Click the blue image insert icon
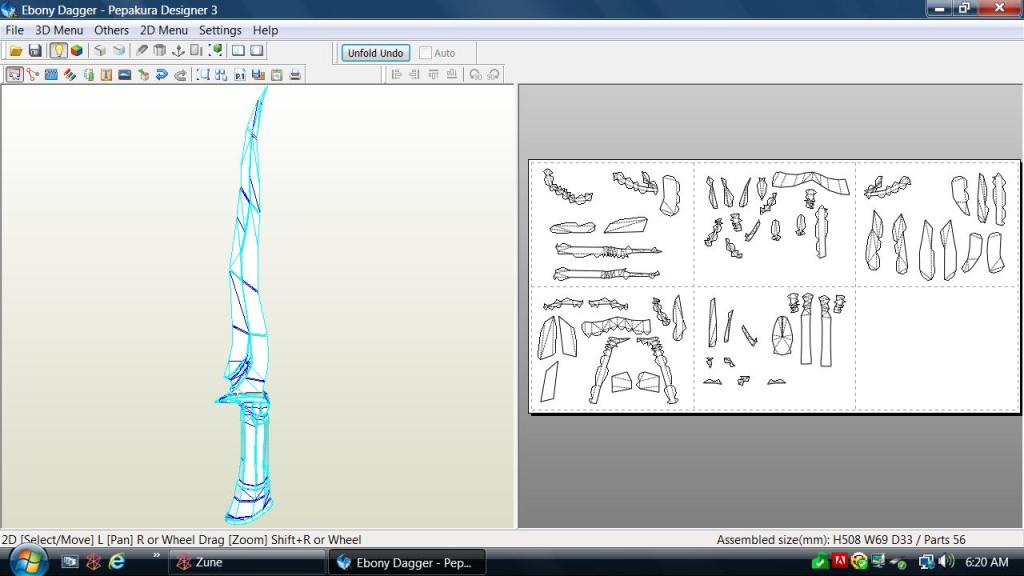Viewport: 1024px width, 576px height. coord(125,74)
